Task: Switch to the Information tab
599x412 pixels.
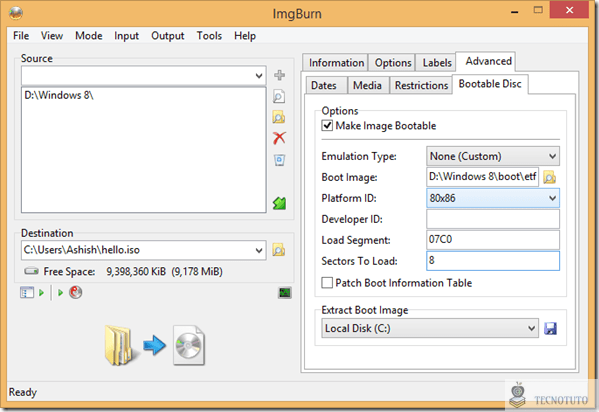Action: tap(336, 63)
